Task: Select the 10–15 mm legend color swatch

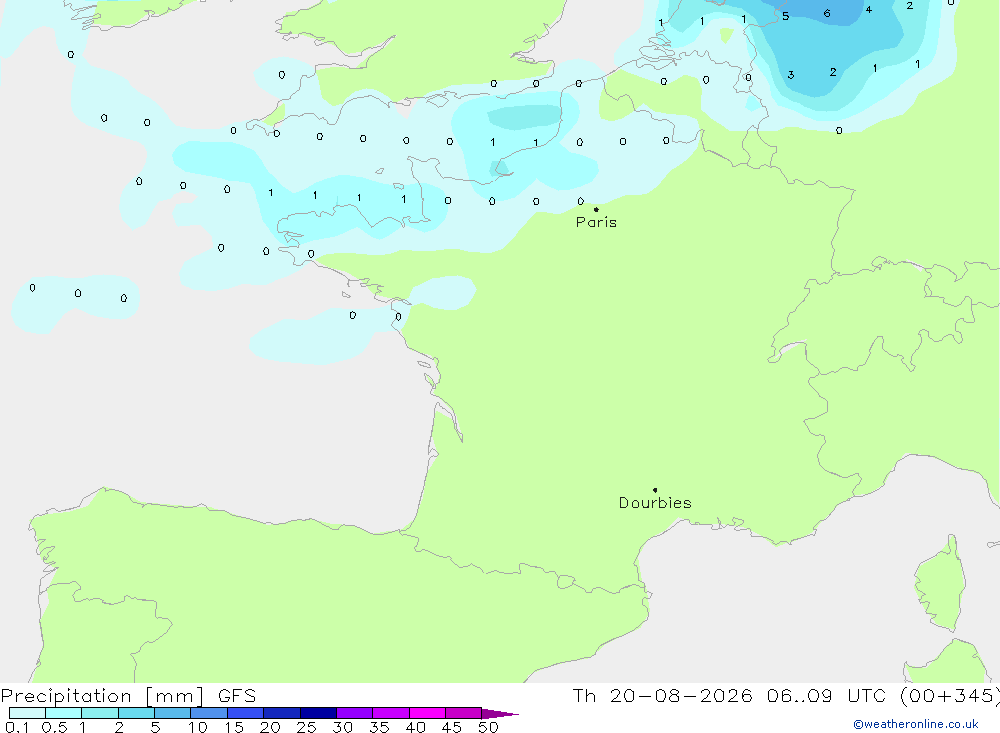Action: 209,713
